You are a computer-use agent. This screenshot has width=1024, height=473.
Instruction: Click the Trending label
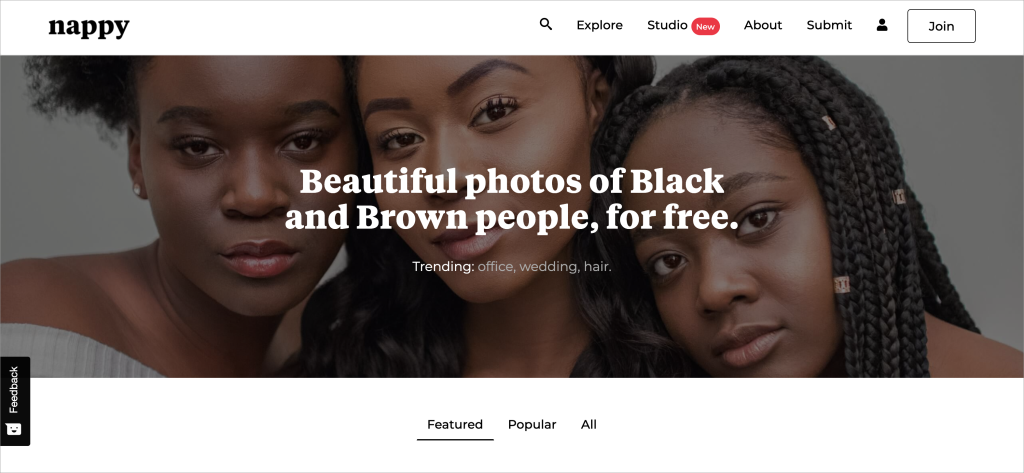pyautogui.click(x=443, y=267)
